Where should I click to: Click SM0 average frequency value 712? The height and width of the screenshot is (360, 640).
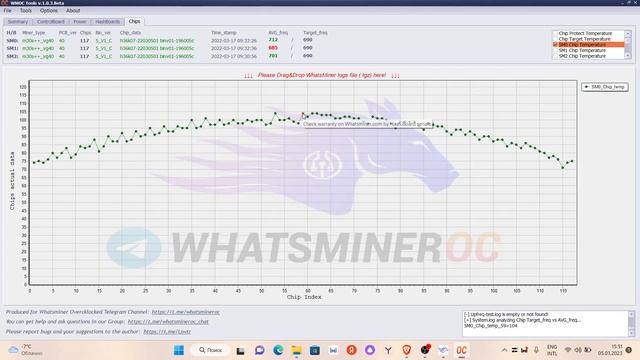[x=273, y=40]
